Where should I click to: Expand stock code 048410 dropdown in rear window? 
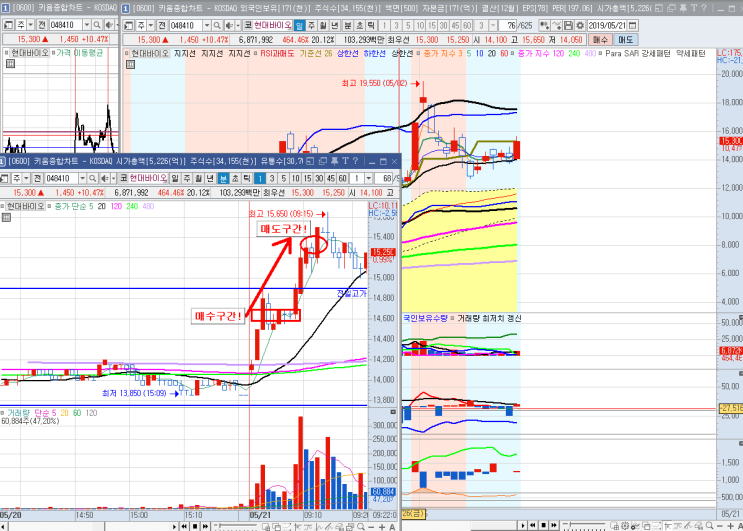click(207, 25)
